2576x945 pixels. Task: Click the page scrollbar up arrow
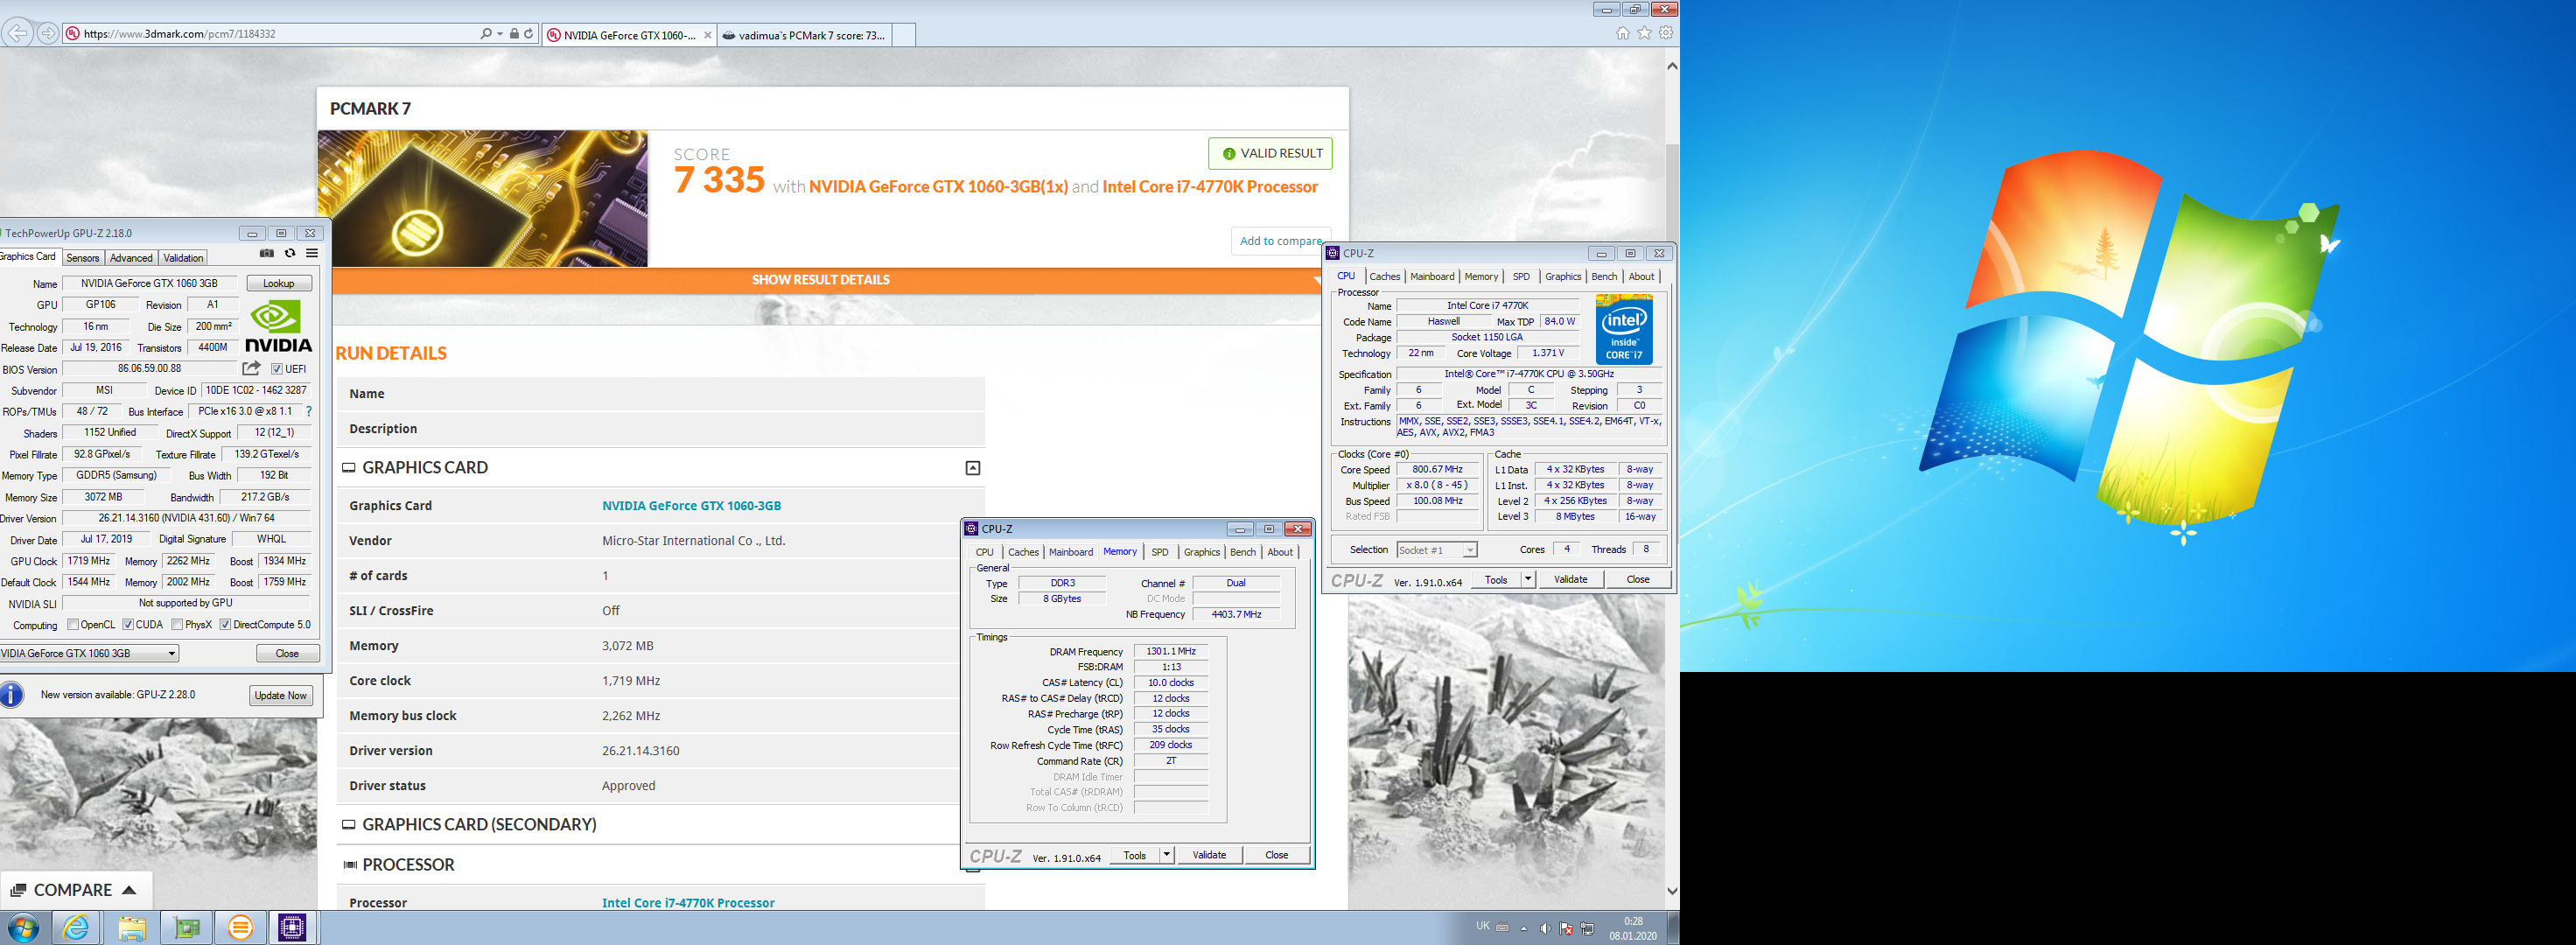coord(1672,66)
